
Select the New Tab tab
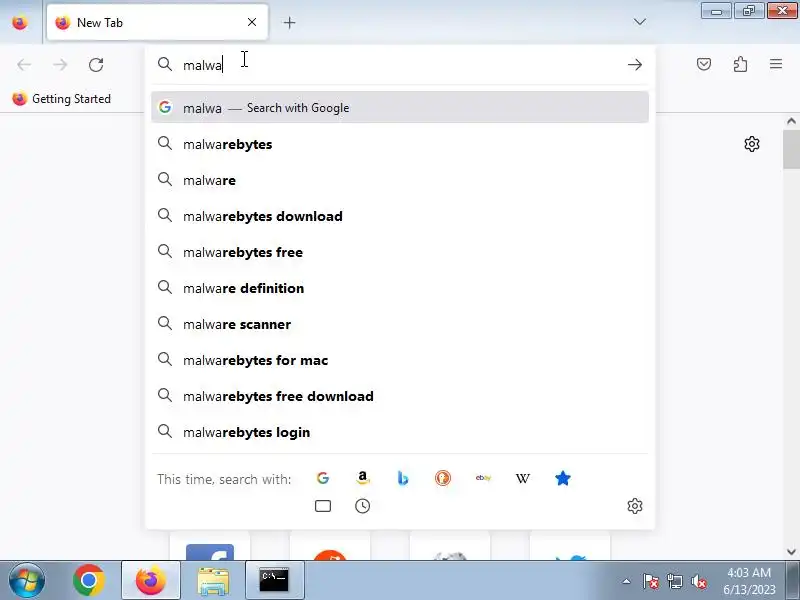[x=157, y=22]
